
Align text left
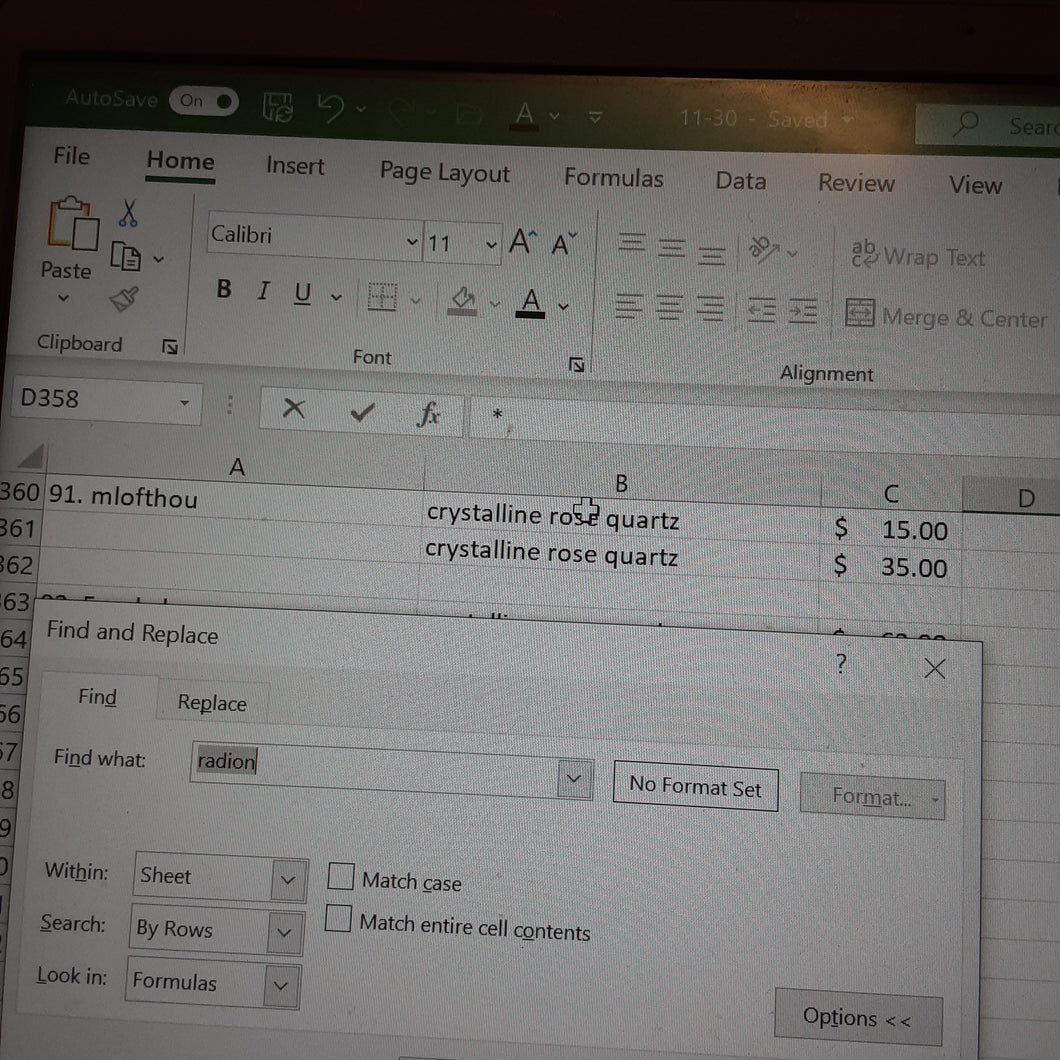629,305
